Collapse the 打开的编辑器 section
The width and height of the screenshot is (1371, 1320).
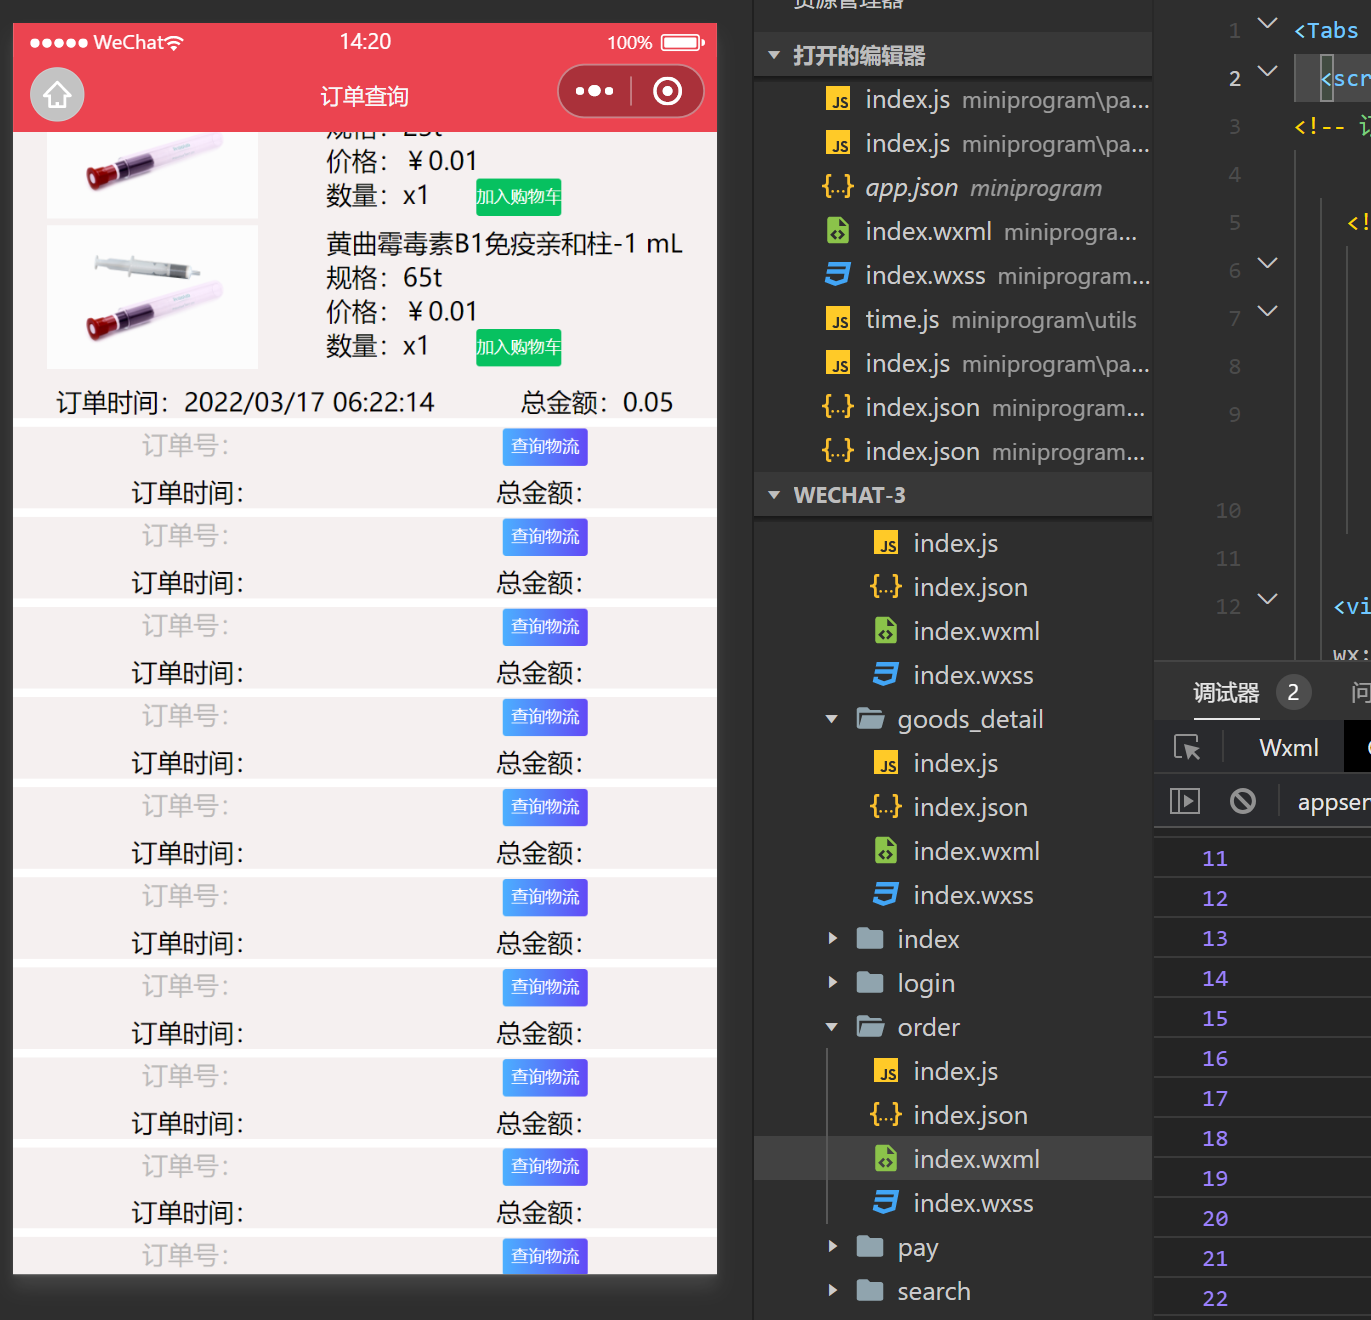point(773,56)
